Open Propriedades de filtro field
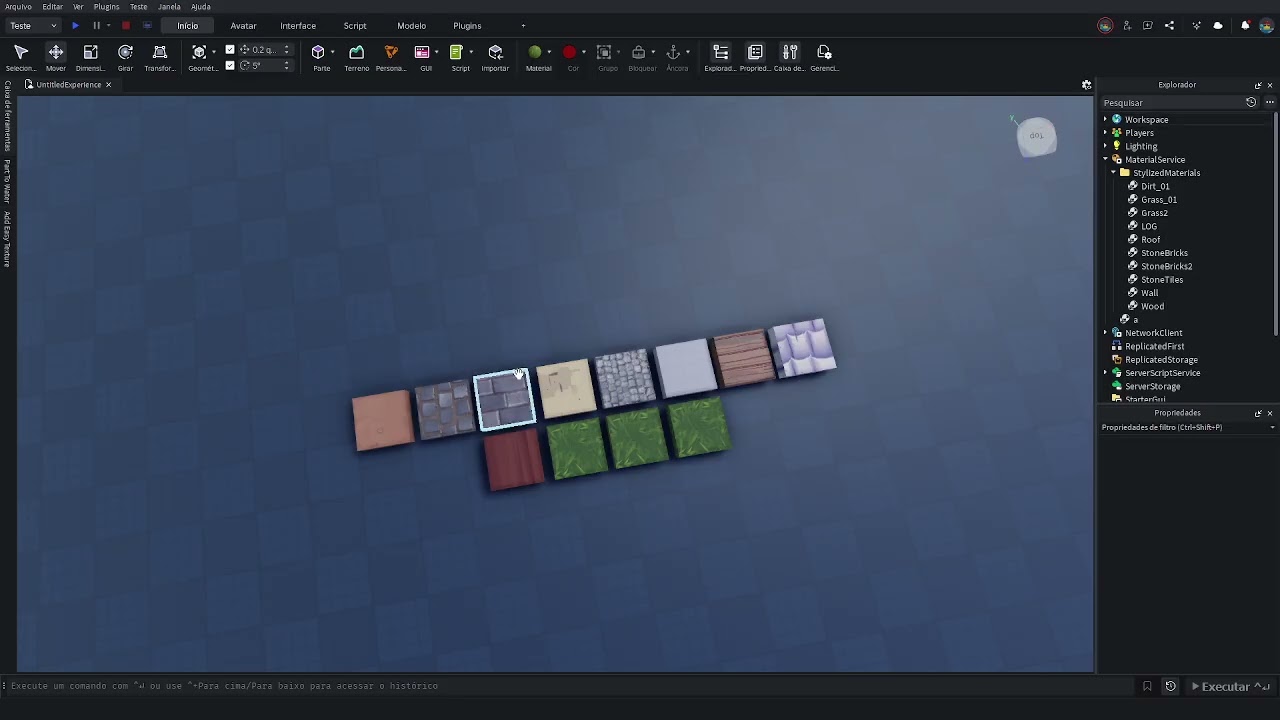 1187,427
